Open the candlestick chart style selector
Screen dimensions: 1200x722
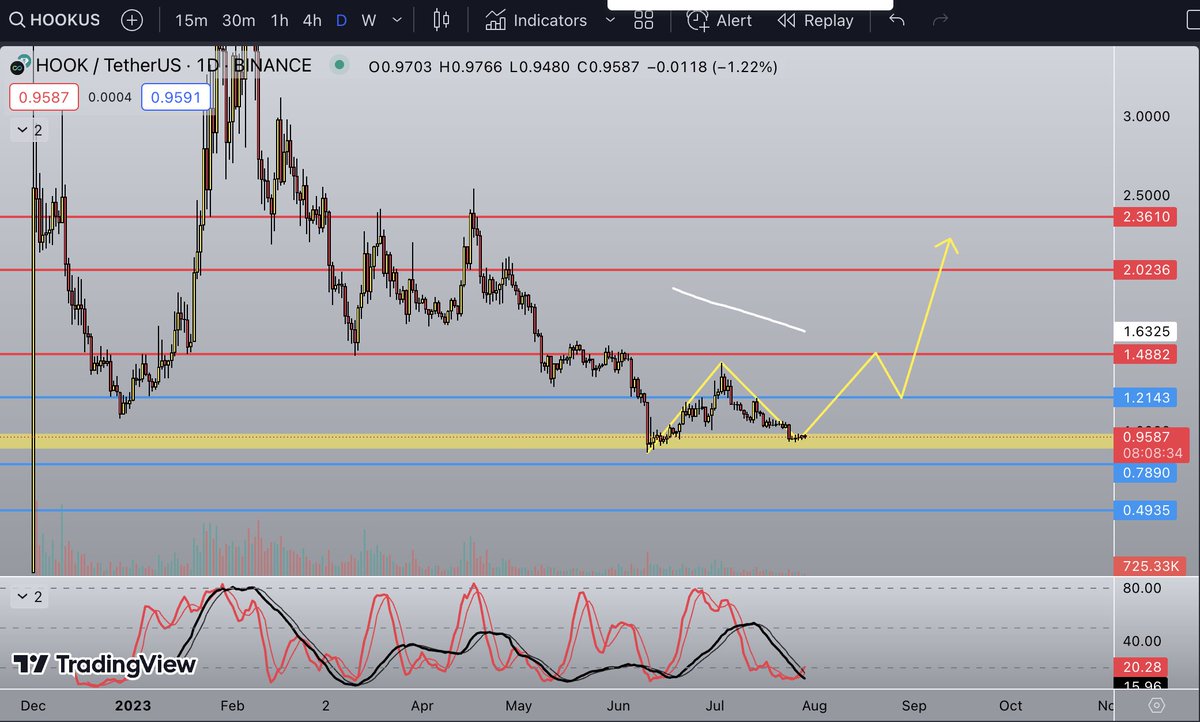440,20
